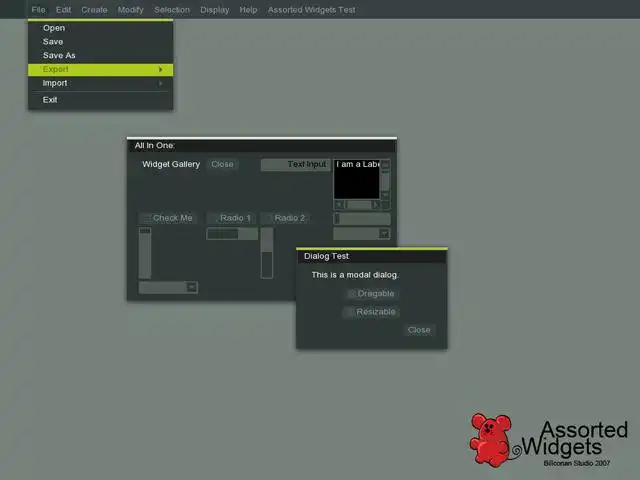Click the Dialog Test title bar
Screen dimensions: 640x480
(371, 256)
